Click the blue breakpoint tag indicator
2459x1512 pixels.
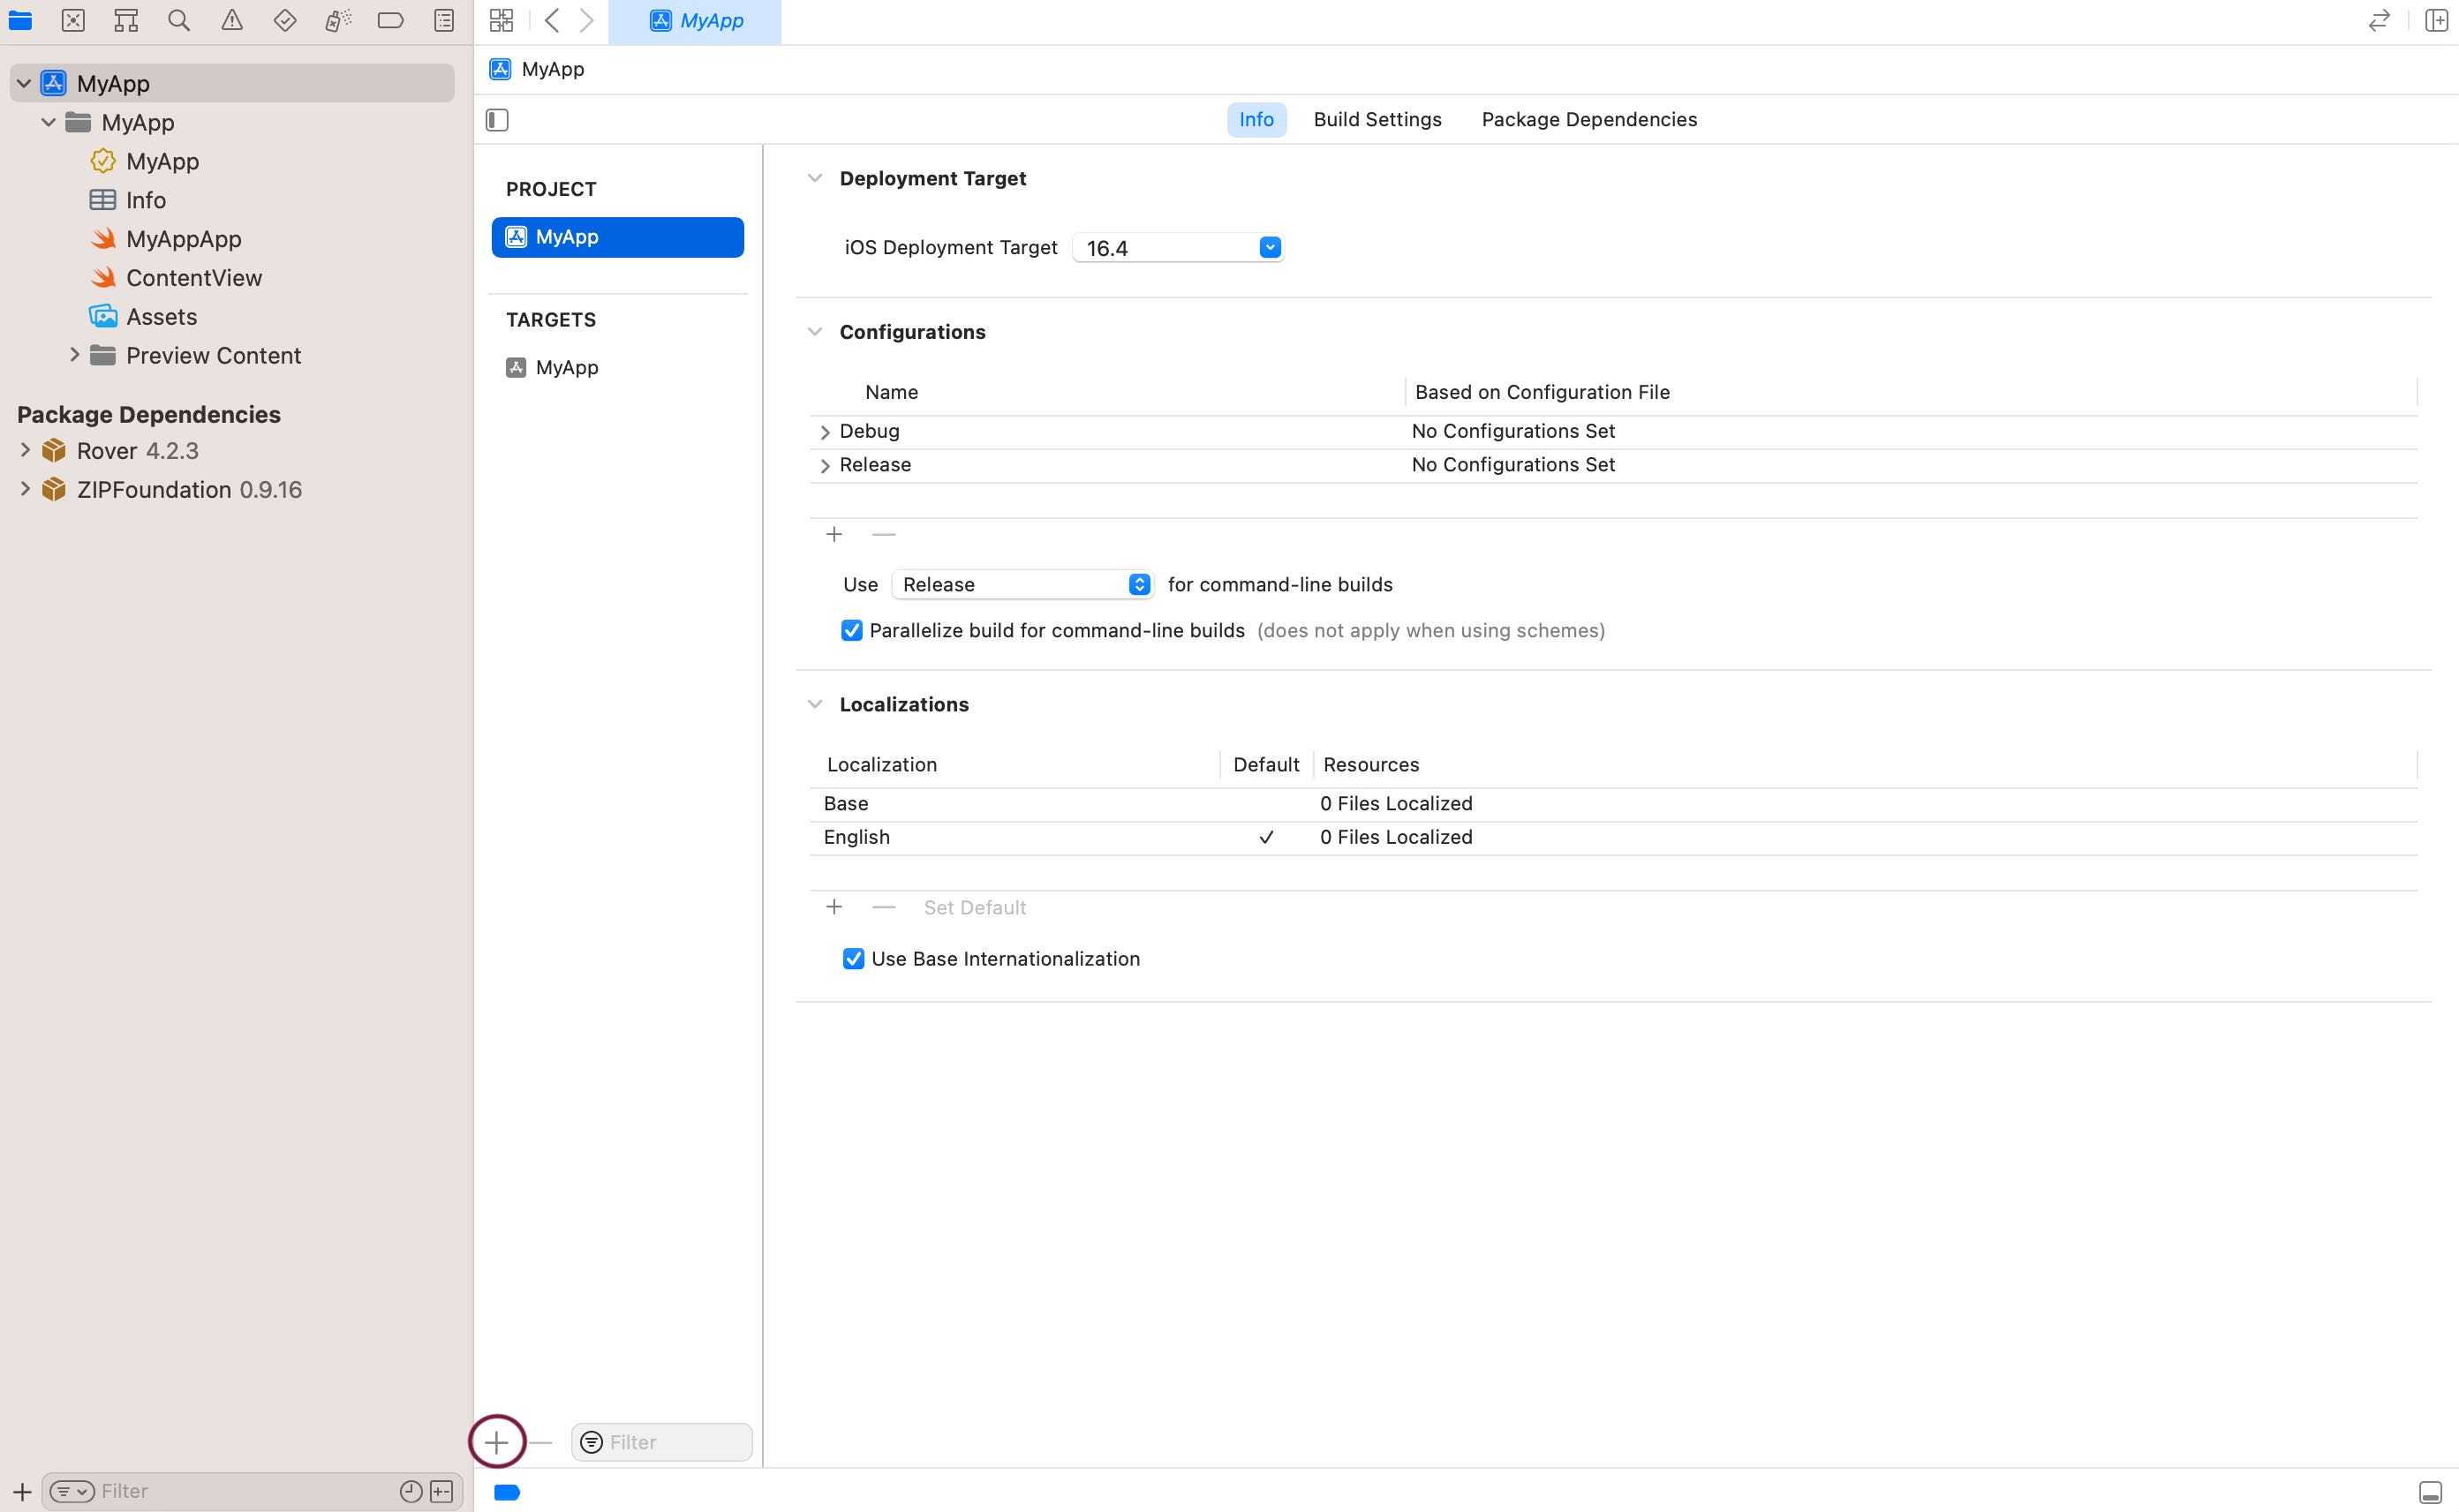pyautogui.click(x=507, y=1492)
